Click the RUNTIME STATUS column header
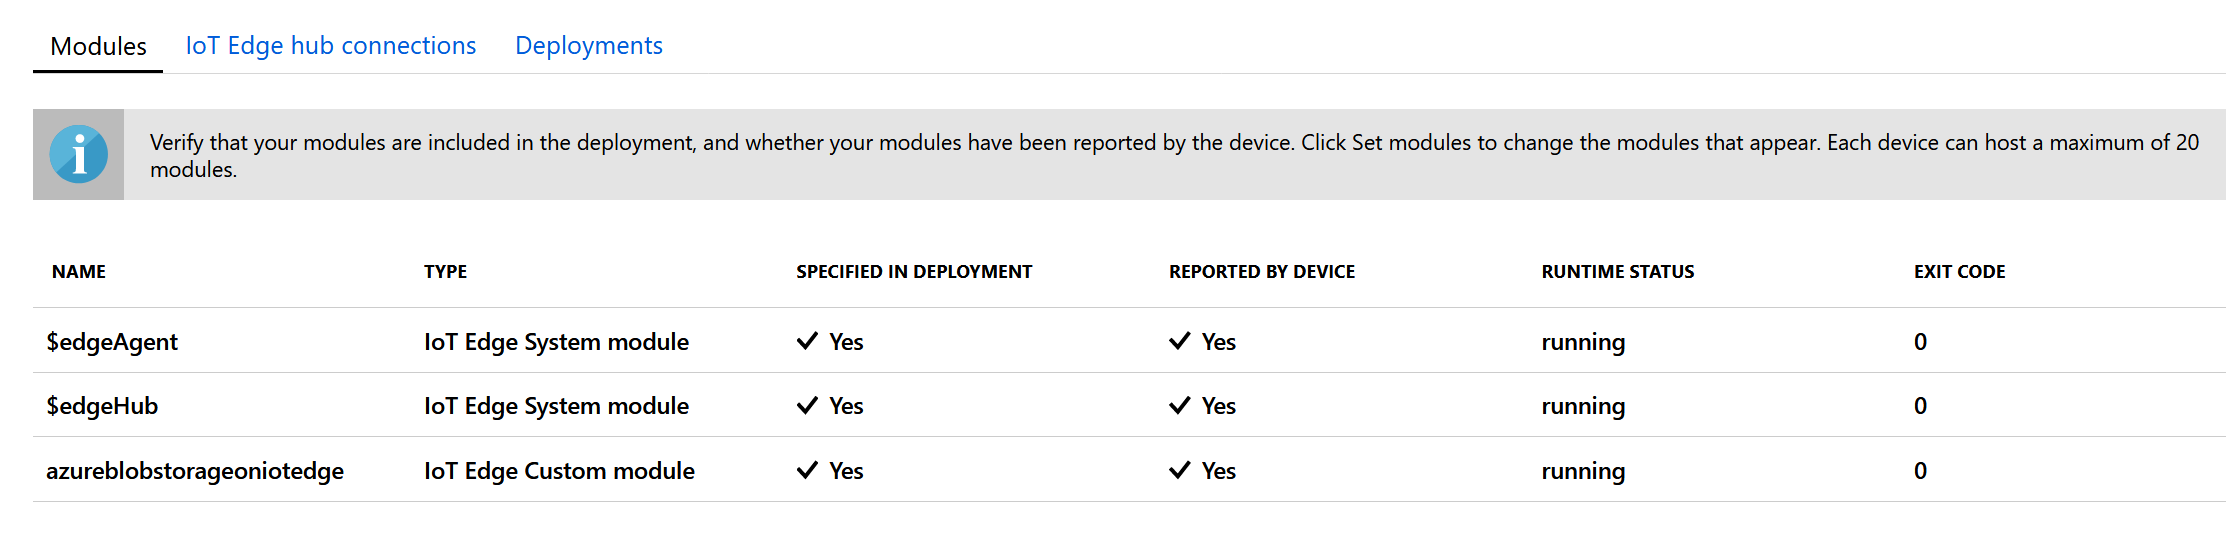Screen dimensions: 2226x534 coord(1617,272)
